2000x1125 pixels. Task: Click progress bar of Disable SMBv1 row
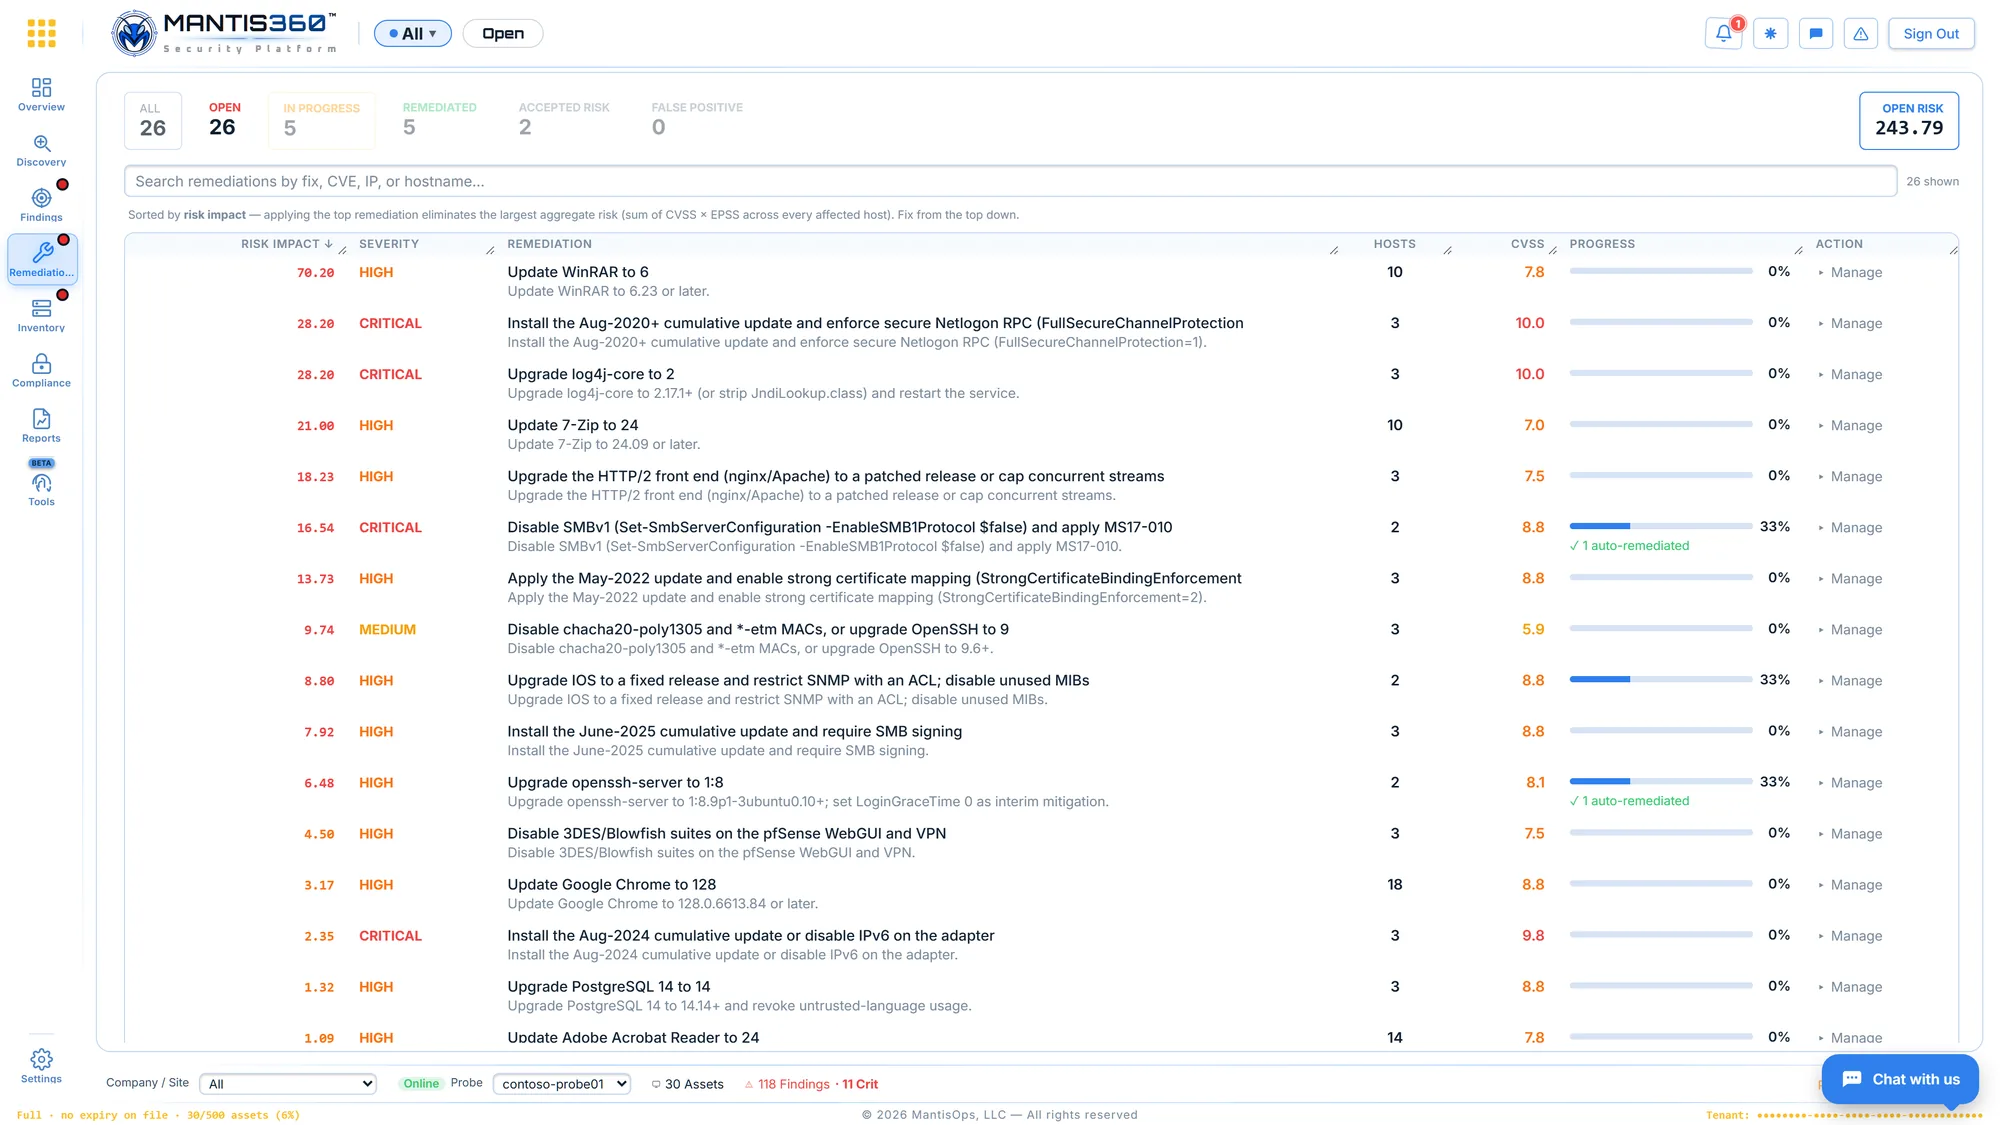(1661, 526)
